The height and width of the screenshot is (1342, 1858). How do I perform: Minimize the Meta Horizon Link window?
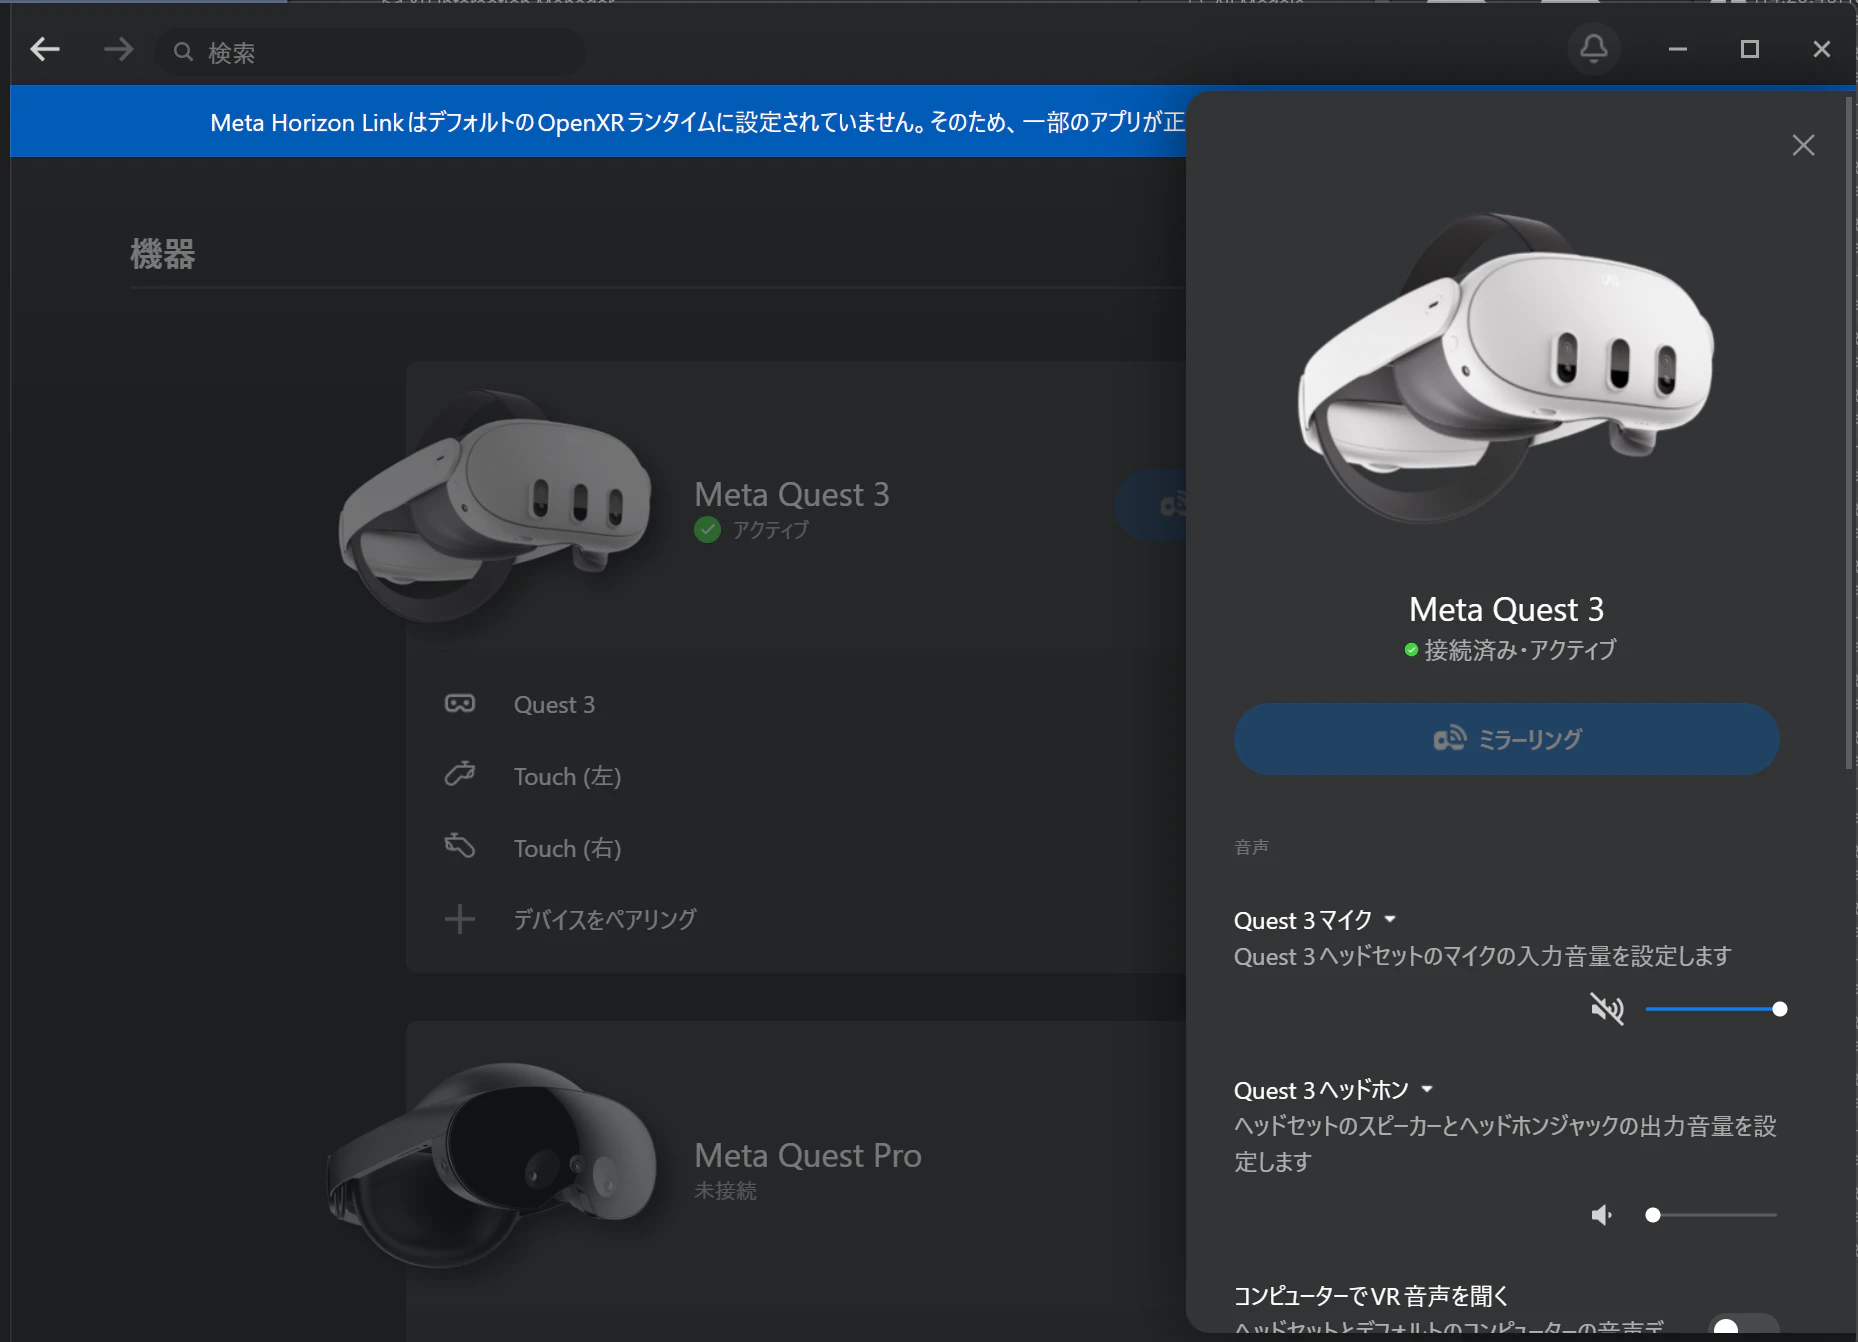1678,49
